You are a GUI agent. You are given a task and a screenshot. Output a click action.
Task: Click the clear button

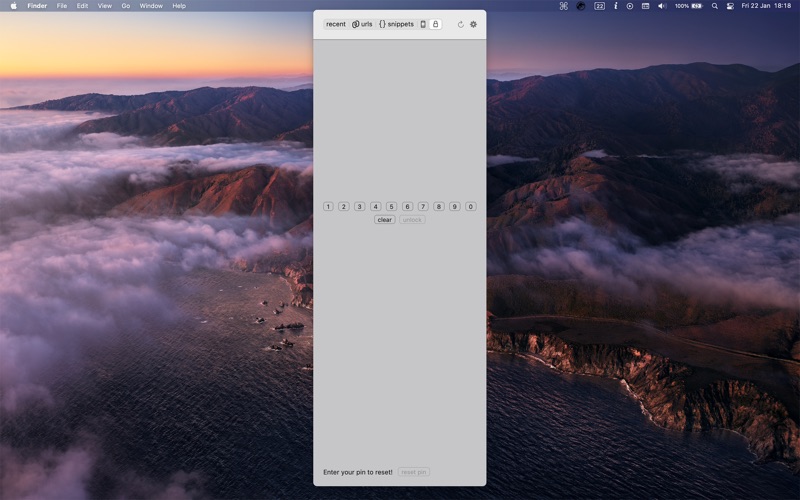[x=385, y=220]
